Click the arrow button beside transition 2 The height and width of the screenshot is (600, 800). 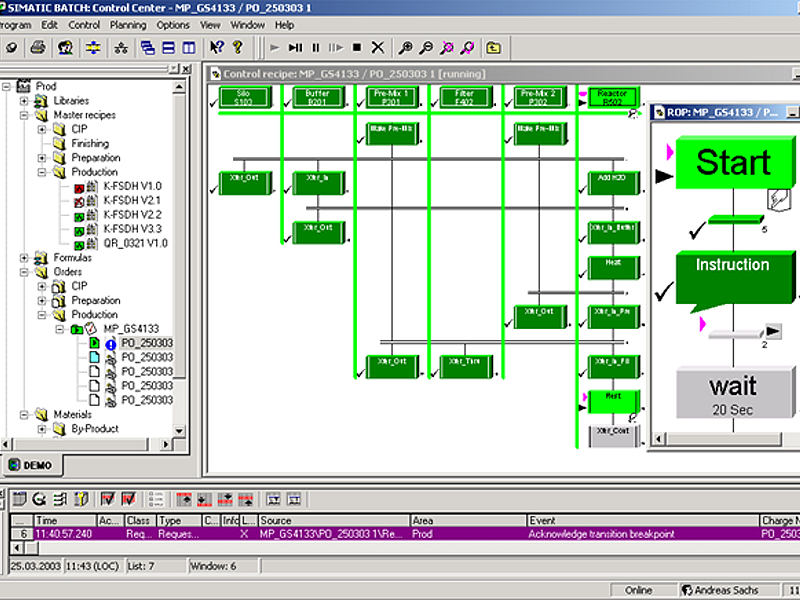pos(773,331)
